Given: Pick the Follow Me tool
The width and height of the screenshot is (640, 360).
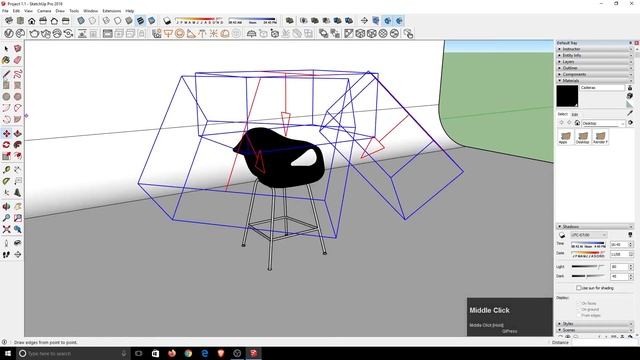Looking at the screenshot, I should (x=18, y=145).
